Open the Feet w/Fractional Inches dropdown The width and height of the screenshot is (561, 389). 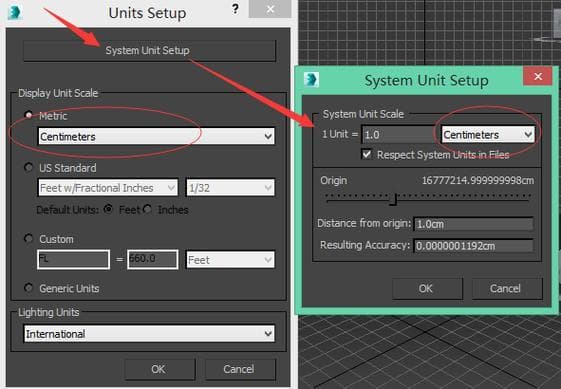(108, 188)
